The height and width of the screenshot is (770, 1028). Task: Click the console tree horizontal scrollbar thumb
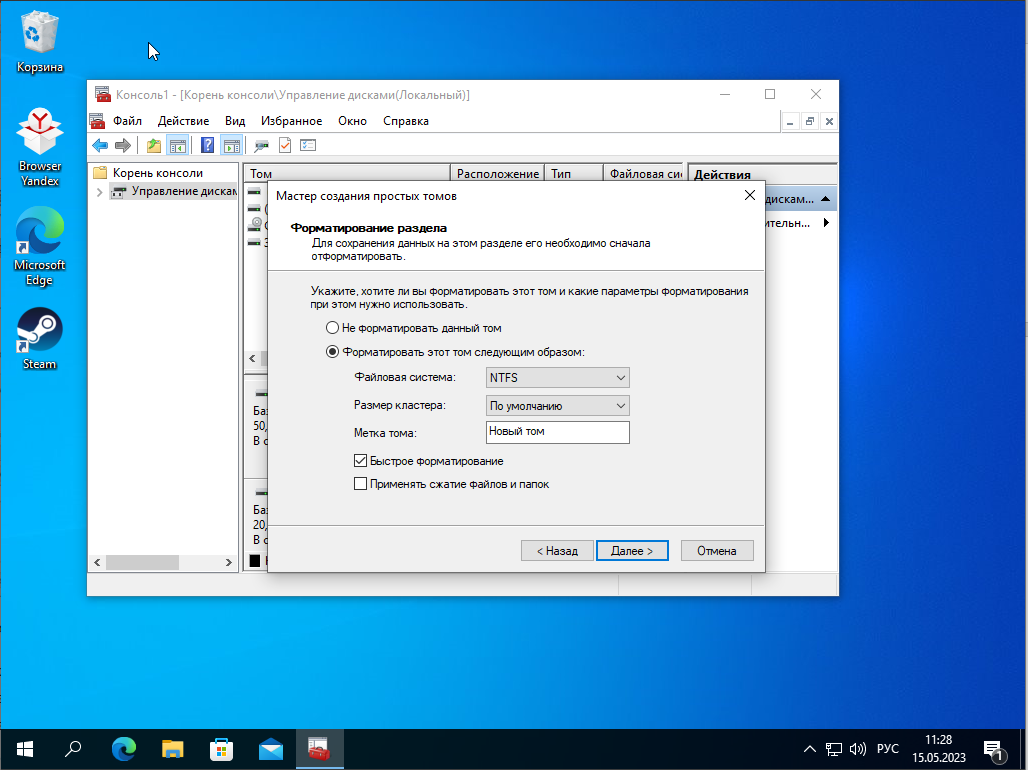click(x=142, y=563)
